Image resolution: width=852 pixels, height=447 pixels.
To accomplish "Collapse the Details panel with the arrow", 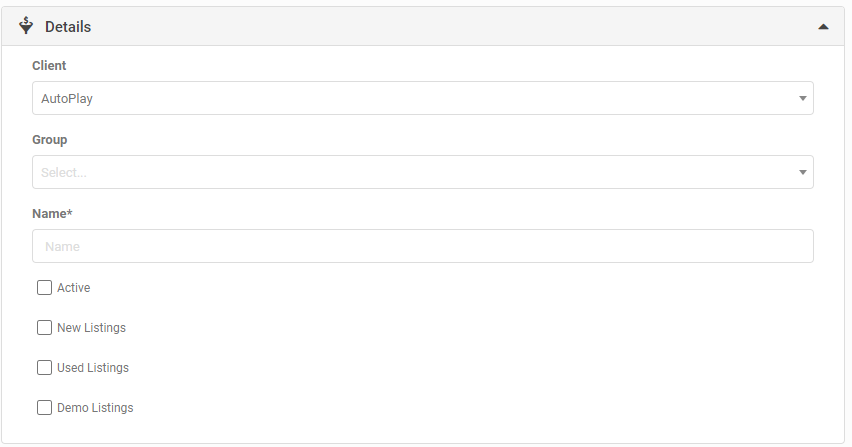I will tap(823, 27).
